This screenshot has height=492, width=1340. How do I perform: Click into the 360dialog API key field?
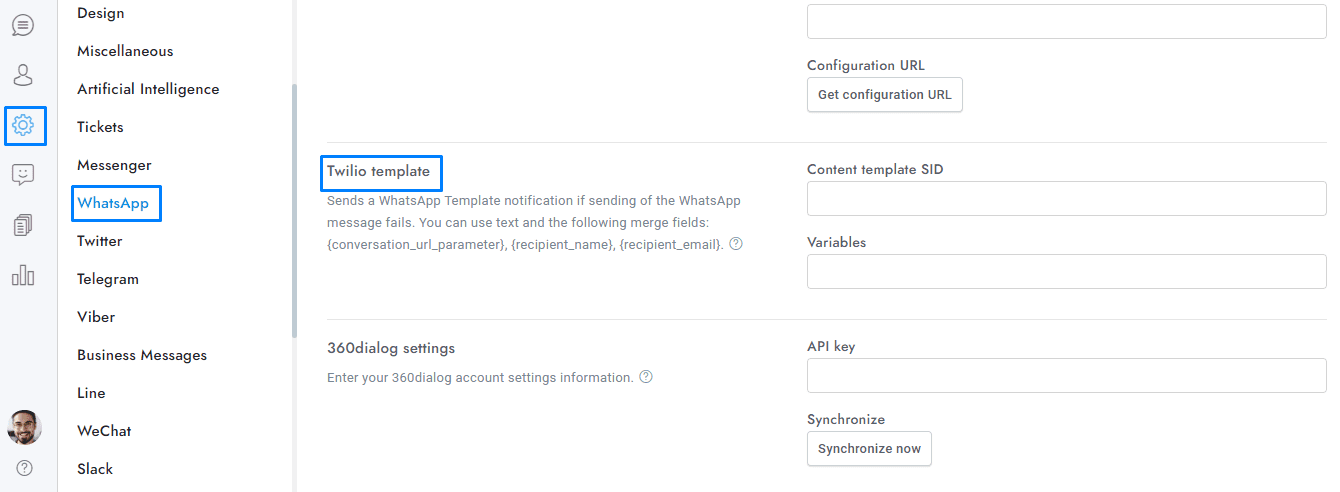coord(1066,376)
